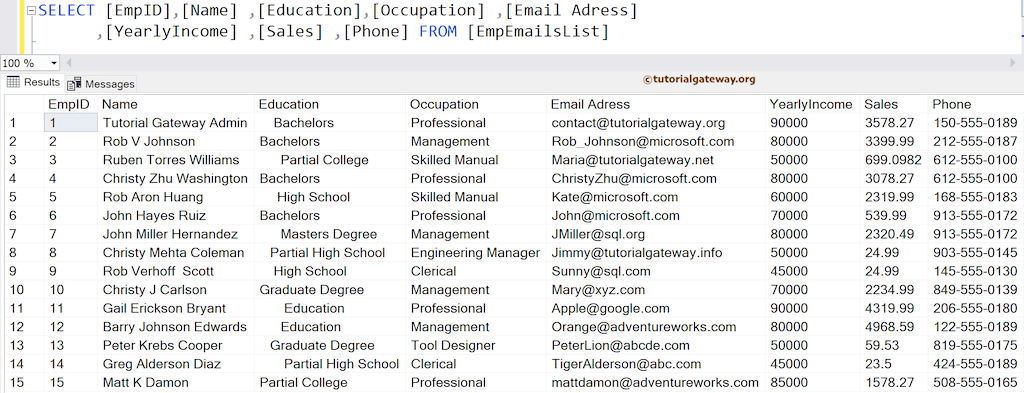
Task: Click the John Hayes Ruiz name cell
Action: click(x=176, y=215)
